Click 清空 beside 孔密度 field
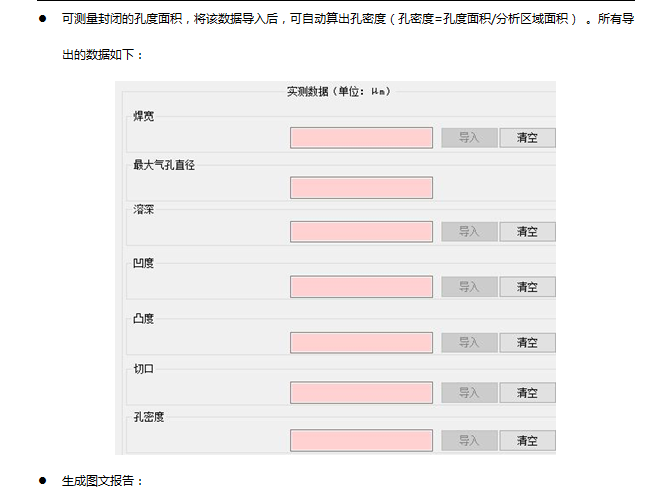The width and height of the screenshot is (671, 499). click(x=527, y=440)
